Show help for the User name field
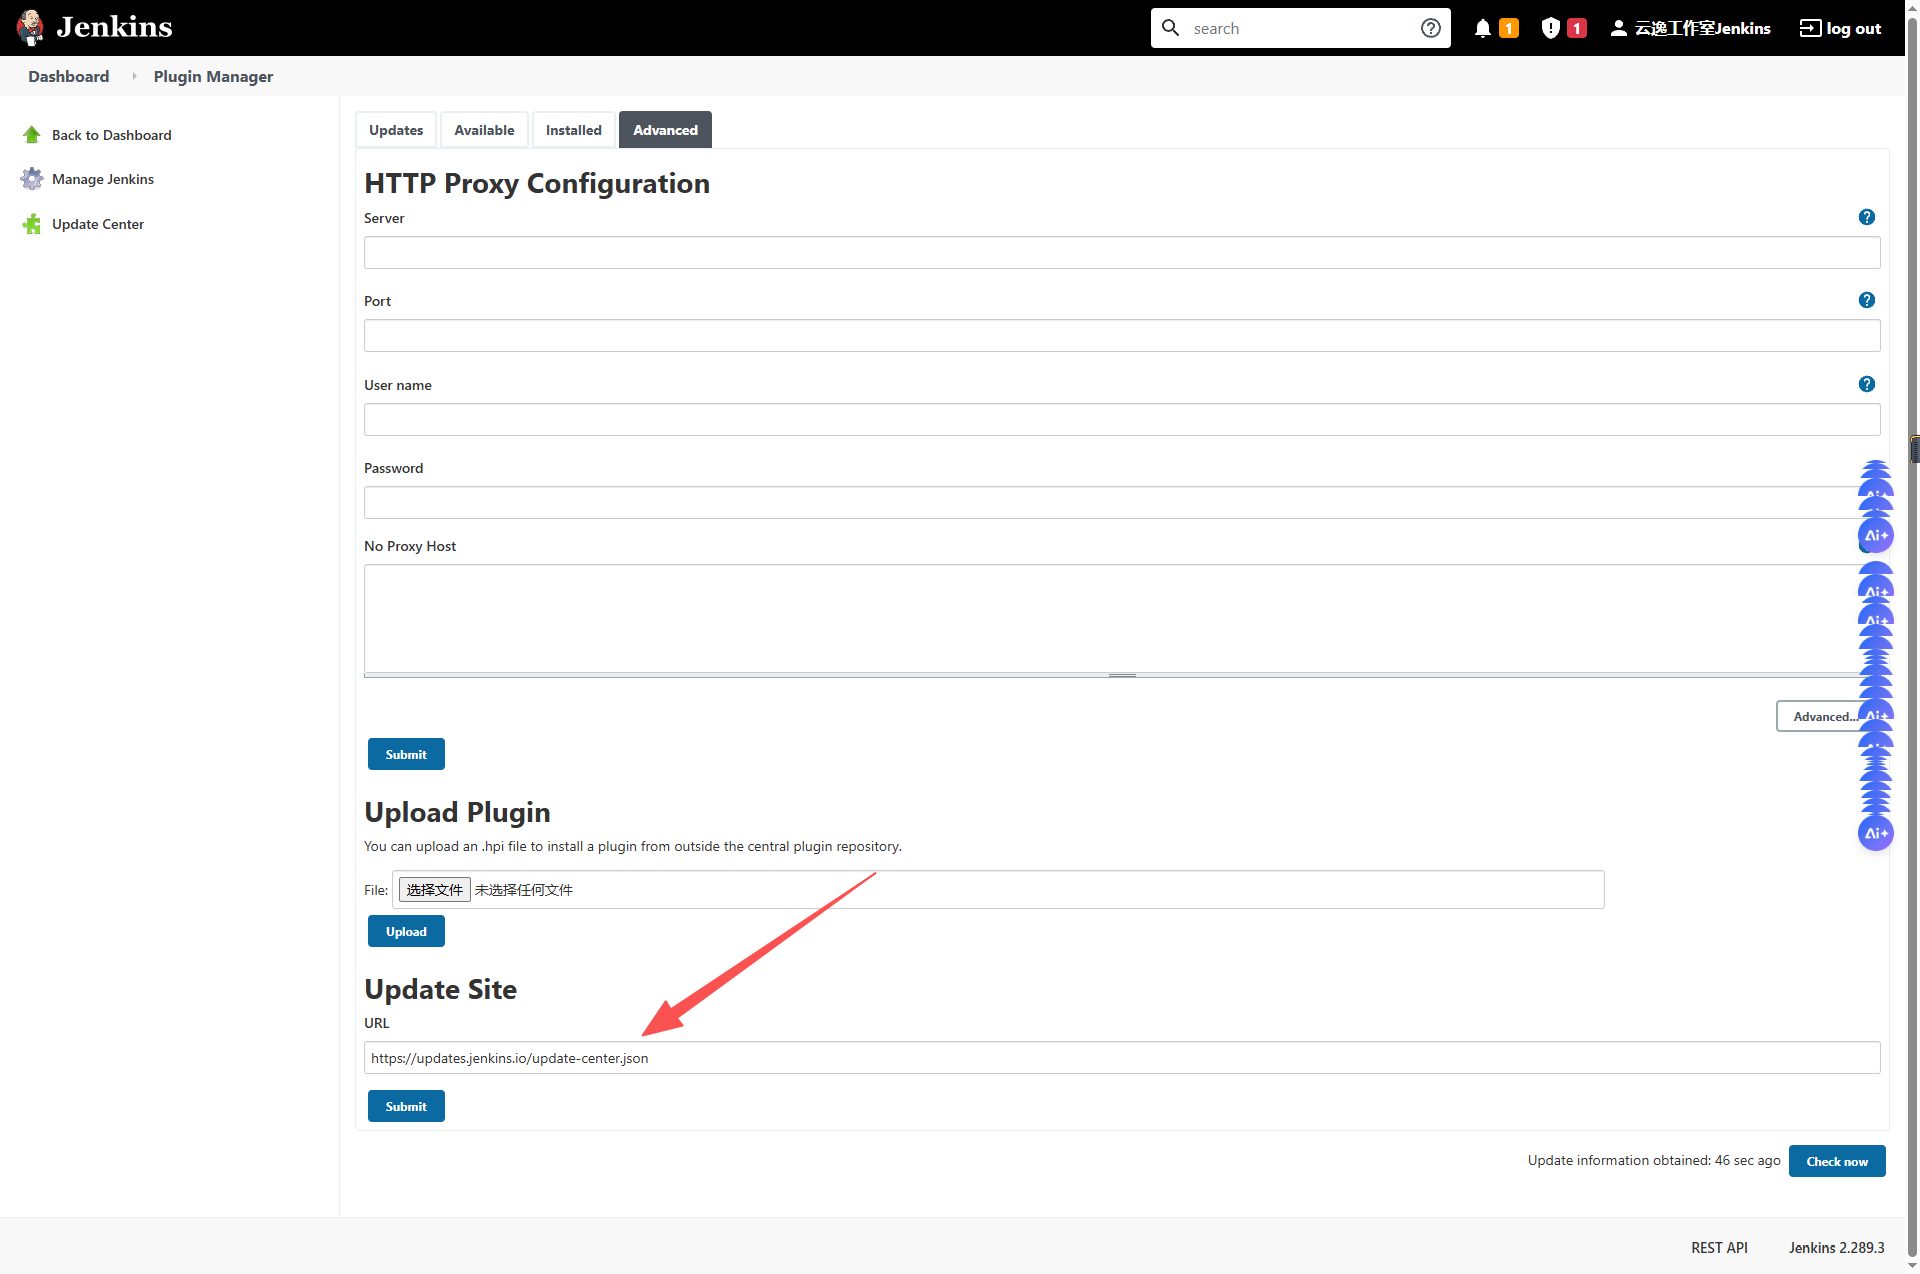 click(x=1866, y=384)
